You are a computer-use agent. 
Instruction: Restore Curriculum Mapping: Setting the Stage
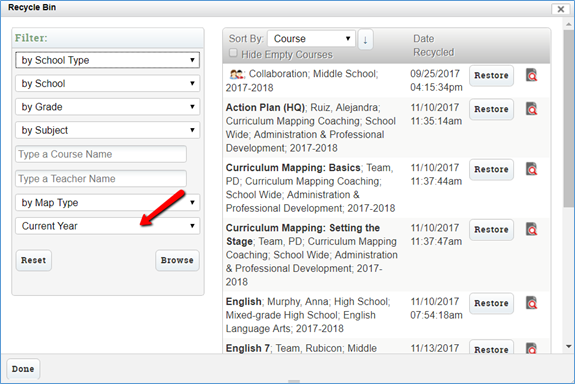pyautogui.click(x=491, y=230)
